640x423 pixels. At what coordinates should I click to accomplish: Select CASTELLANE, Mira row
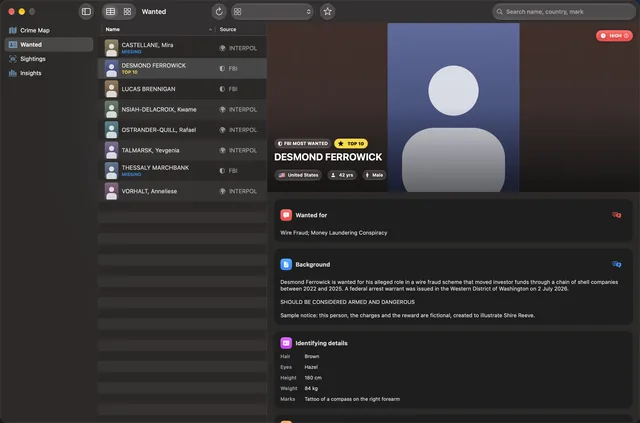182,48
